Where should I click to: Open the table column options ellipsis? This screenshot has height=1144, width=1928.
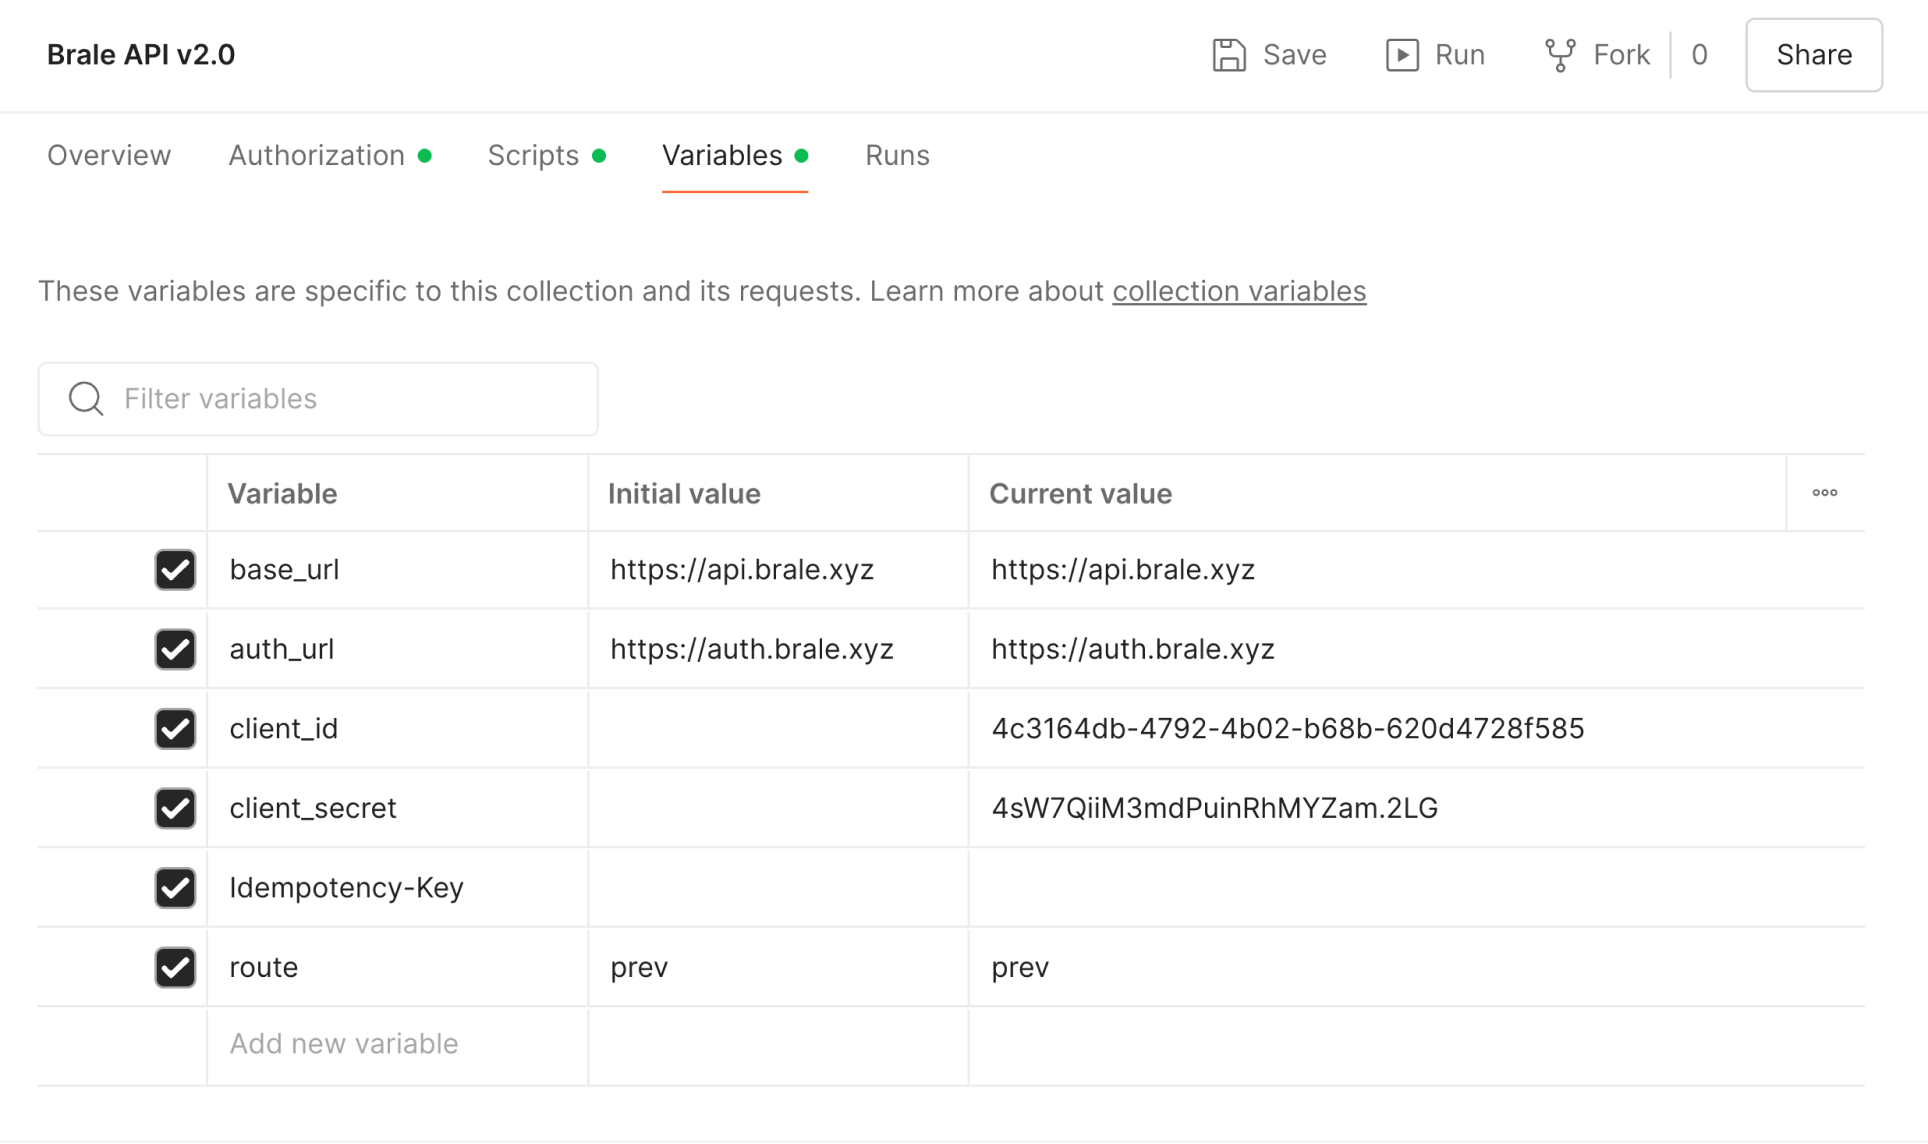1824,493
